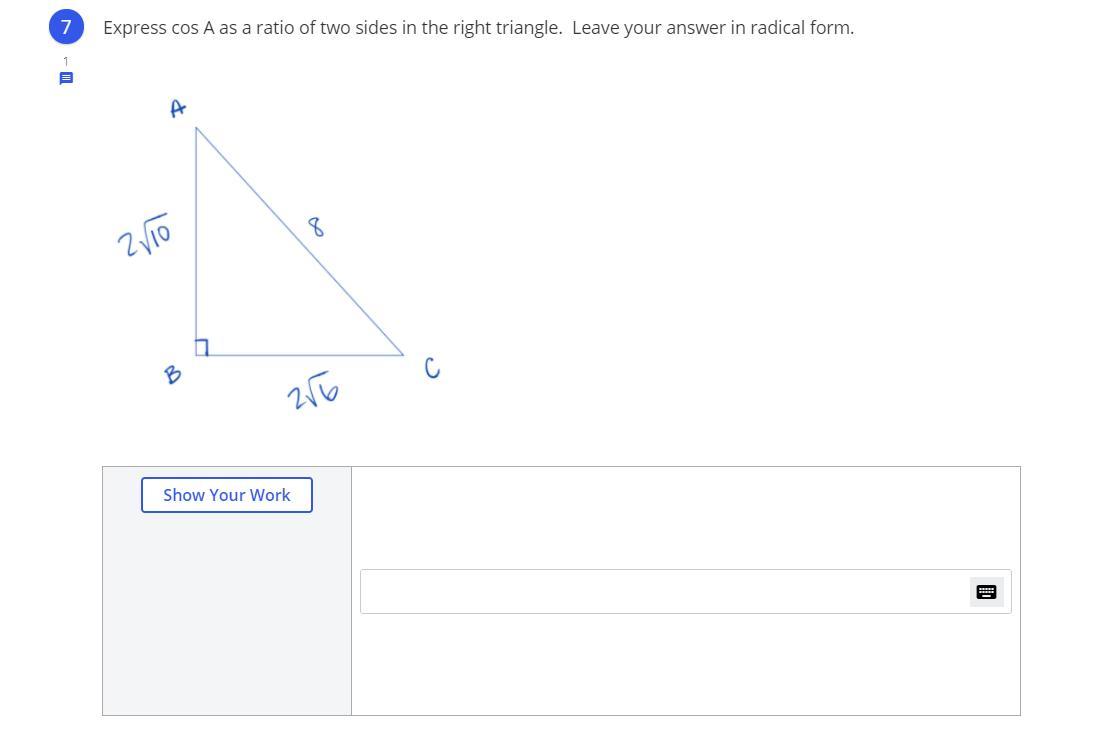Click the right angle marker at vertex B
This screenshot has height=734, width=1100.
click(202, 347)
